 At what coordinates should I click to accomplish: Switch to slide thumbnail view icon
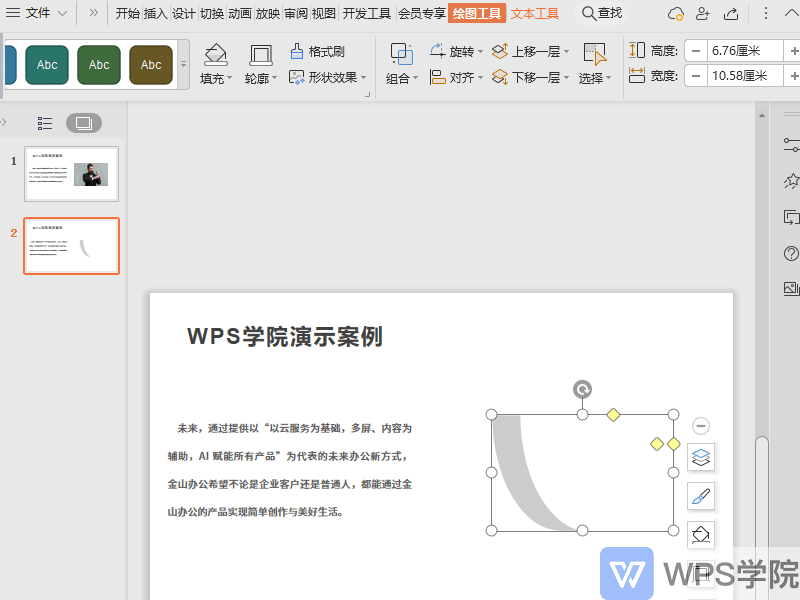84,123
